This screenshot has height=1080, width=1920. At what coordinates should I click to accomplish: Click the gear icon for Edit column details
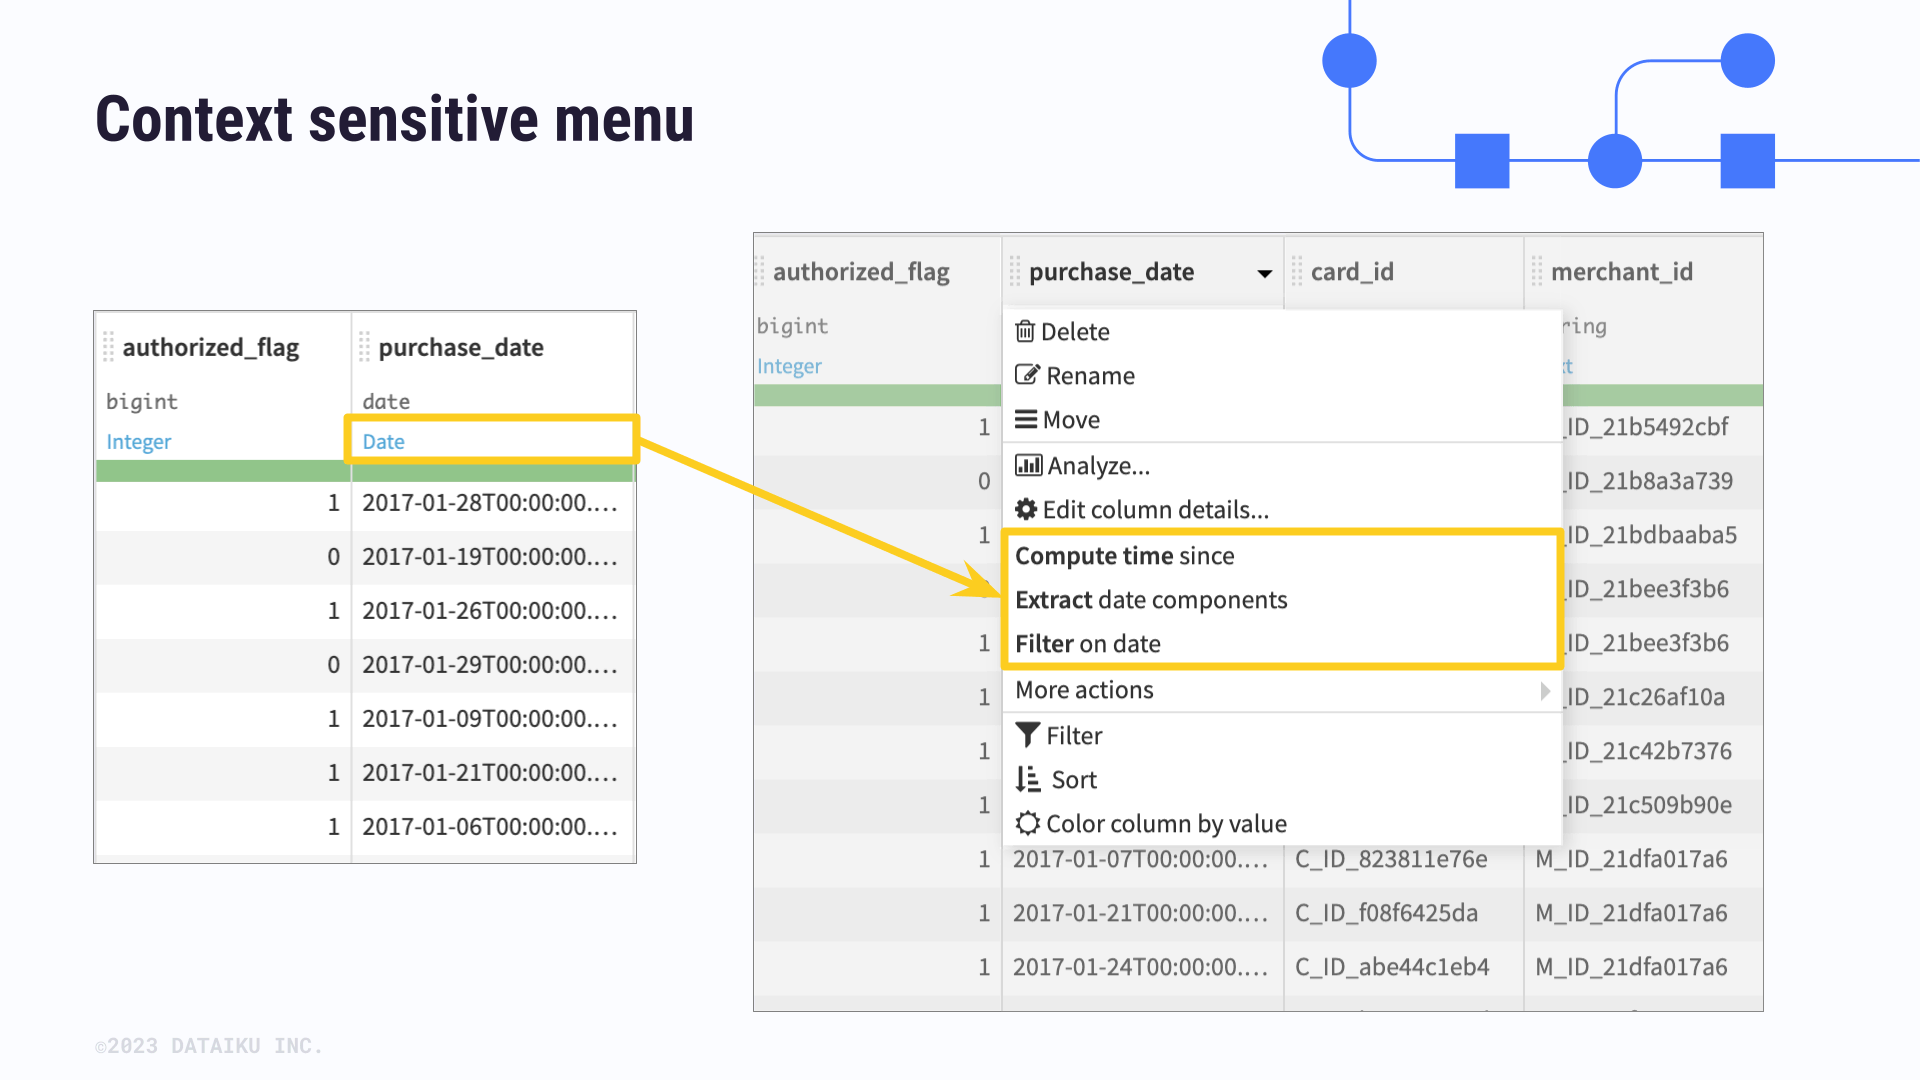click(1024, 509)
